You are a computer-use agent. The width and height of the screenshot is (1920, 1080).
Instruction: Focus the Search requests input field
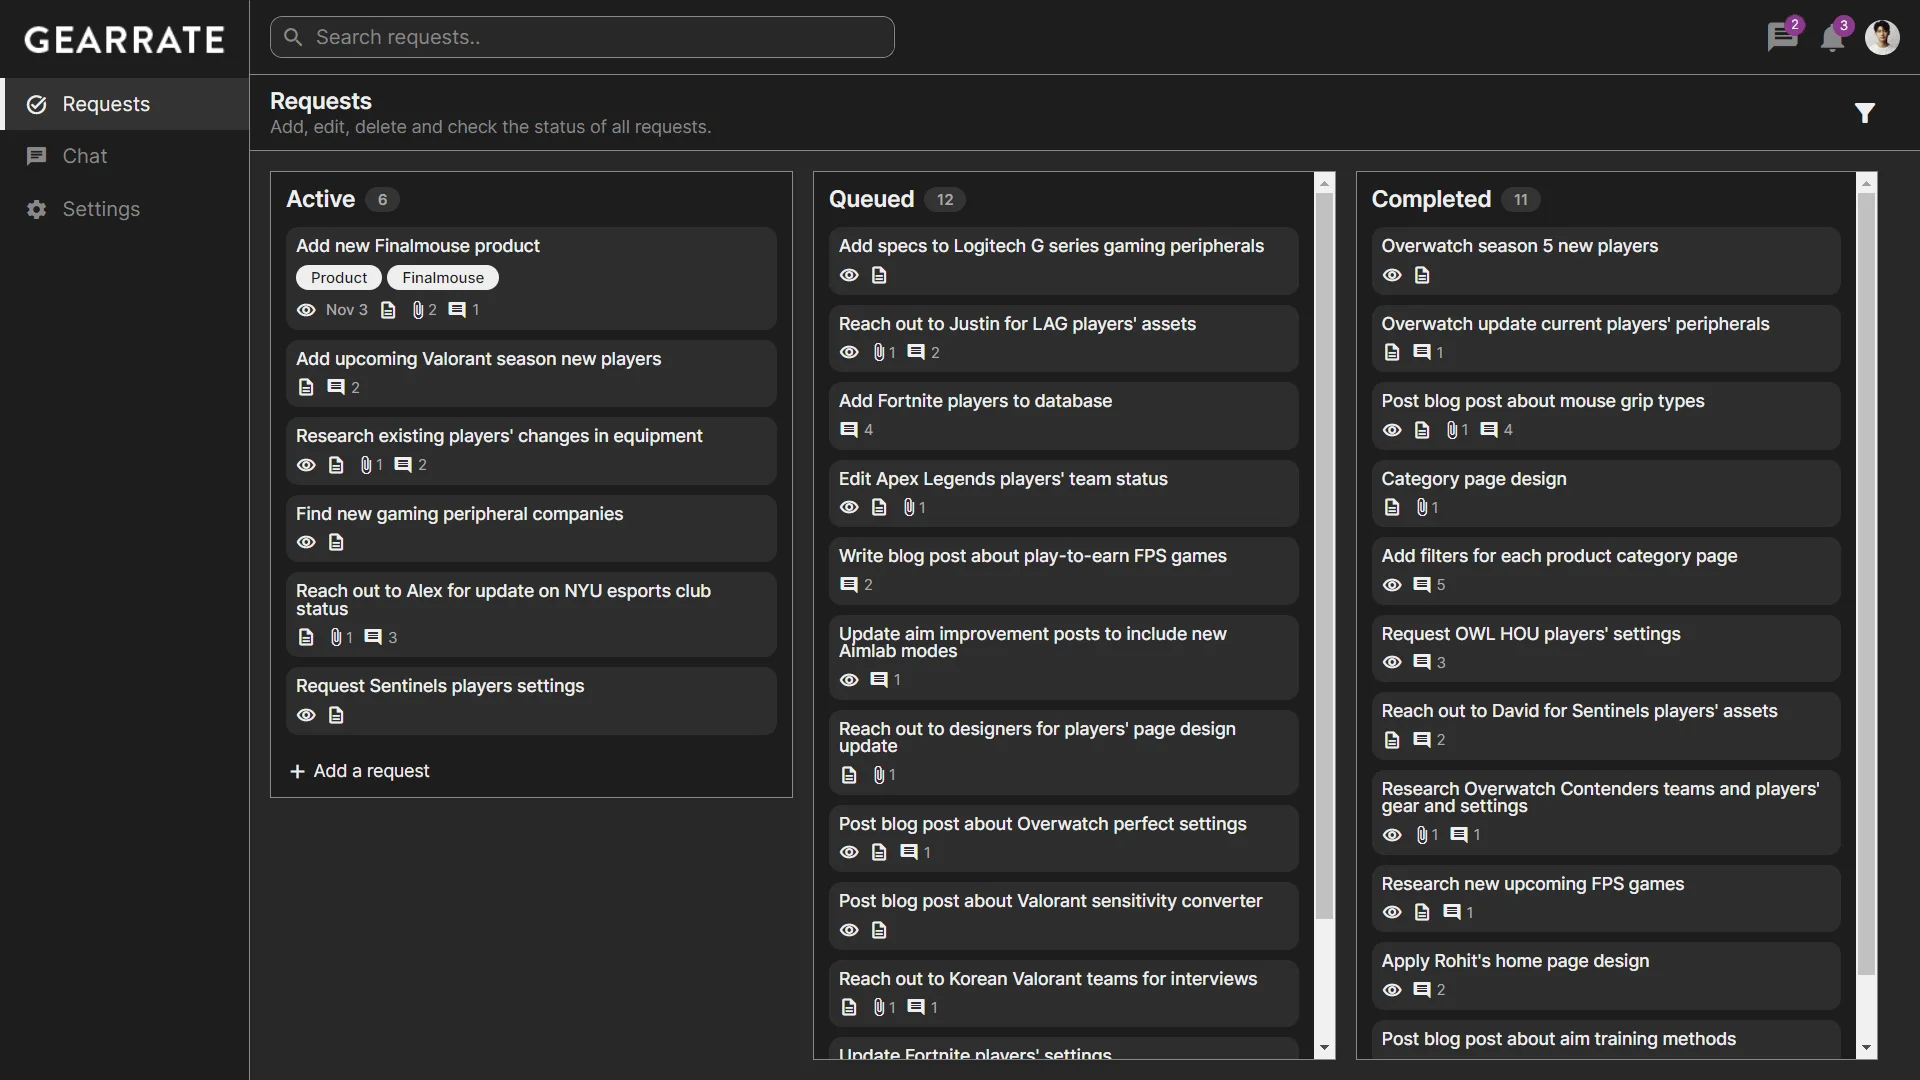point(582,37)
